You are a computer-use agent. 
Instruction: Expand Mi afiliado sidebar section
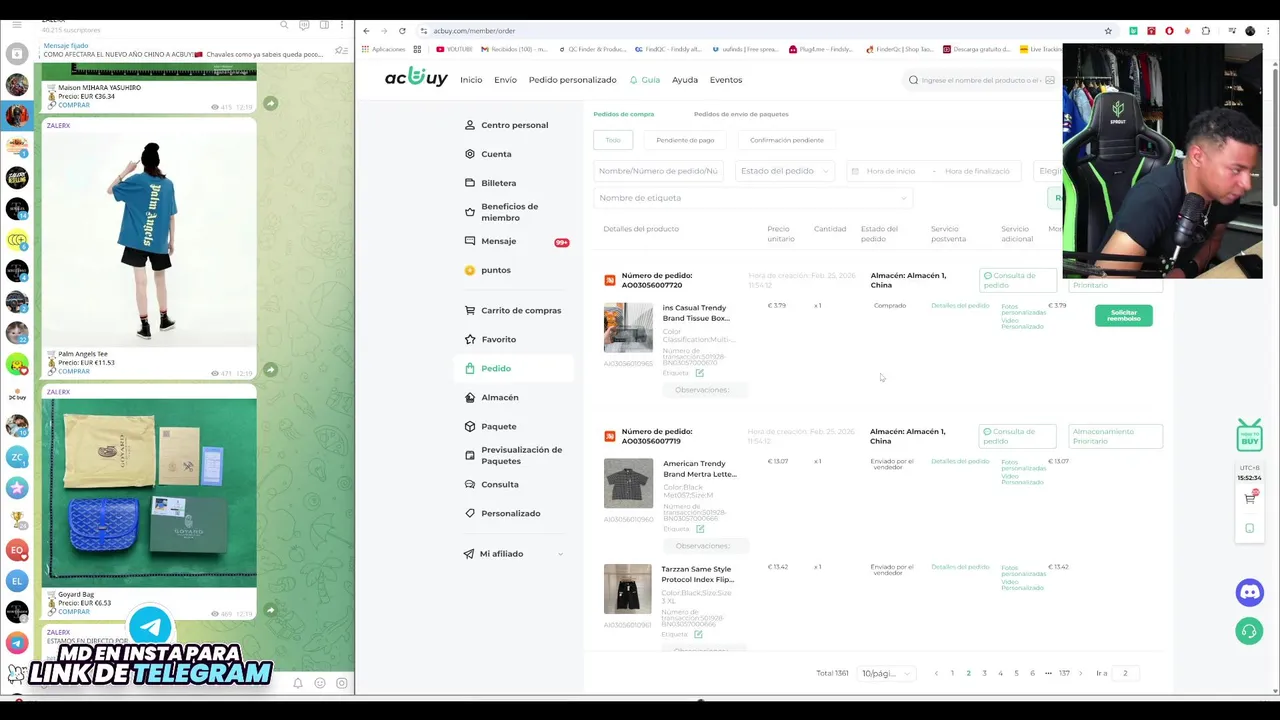[513, 554]
